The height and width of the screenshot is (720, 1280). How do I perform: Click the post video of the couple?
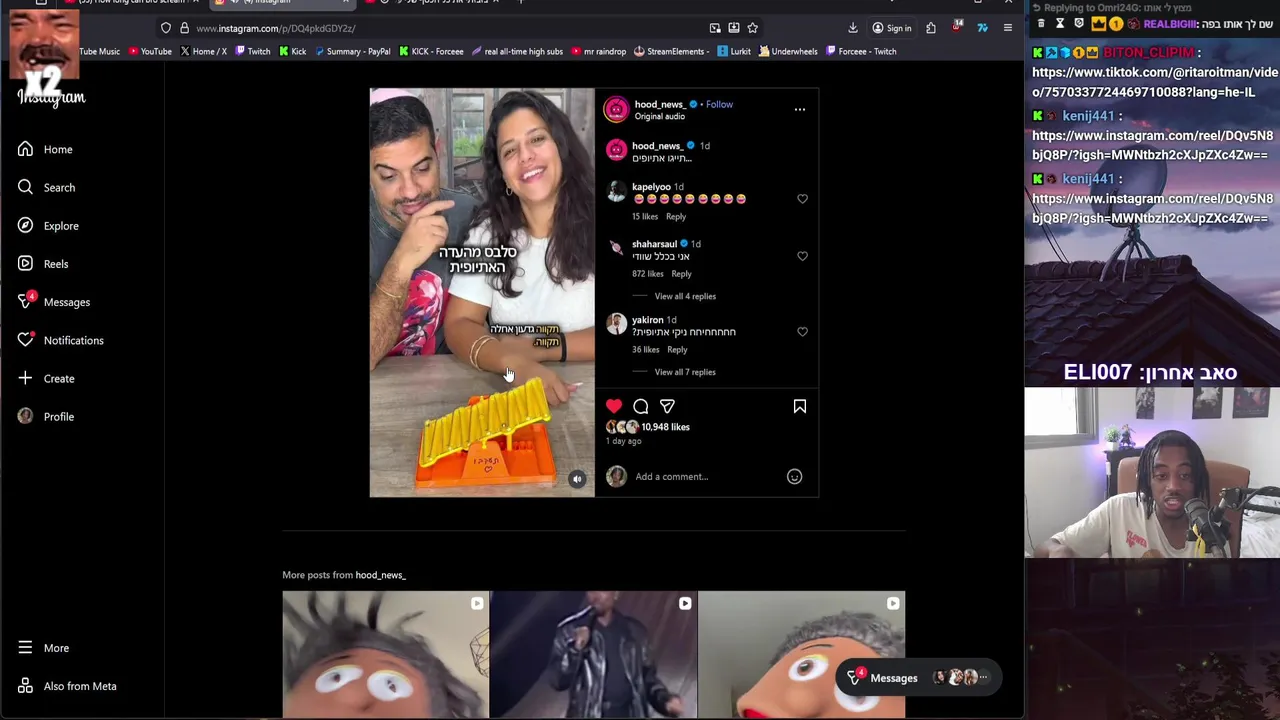482,292
